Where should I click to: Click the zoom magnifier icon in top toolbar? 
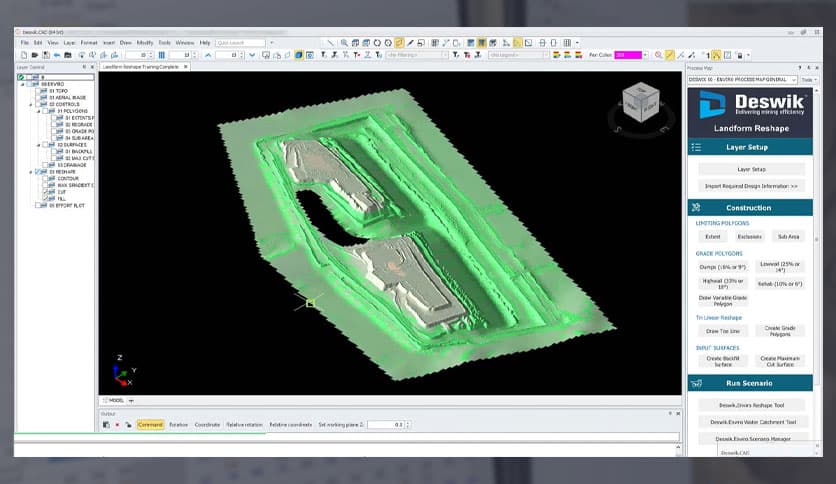point(343,43)
